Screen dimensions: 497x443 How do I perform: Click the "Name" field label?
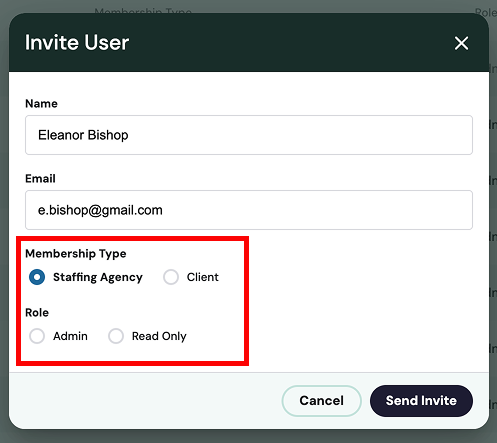coord(41,104)
